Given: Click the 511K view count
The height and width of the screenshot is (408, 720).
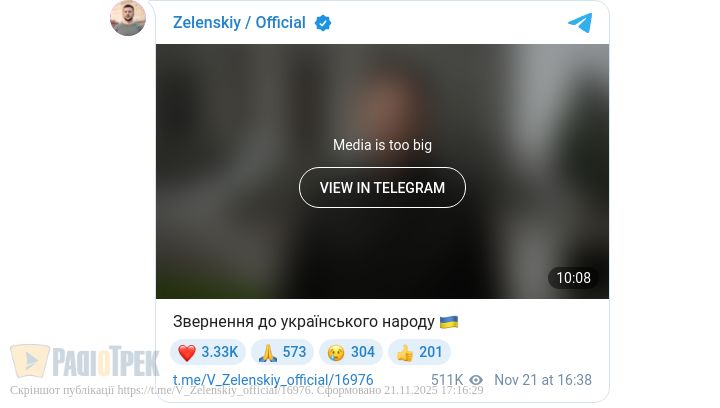Looking at the screenshot, I should [x=447, y=380].
